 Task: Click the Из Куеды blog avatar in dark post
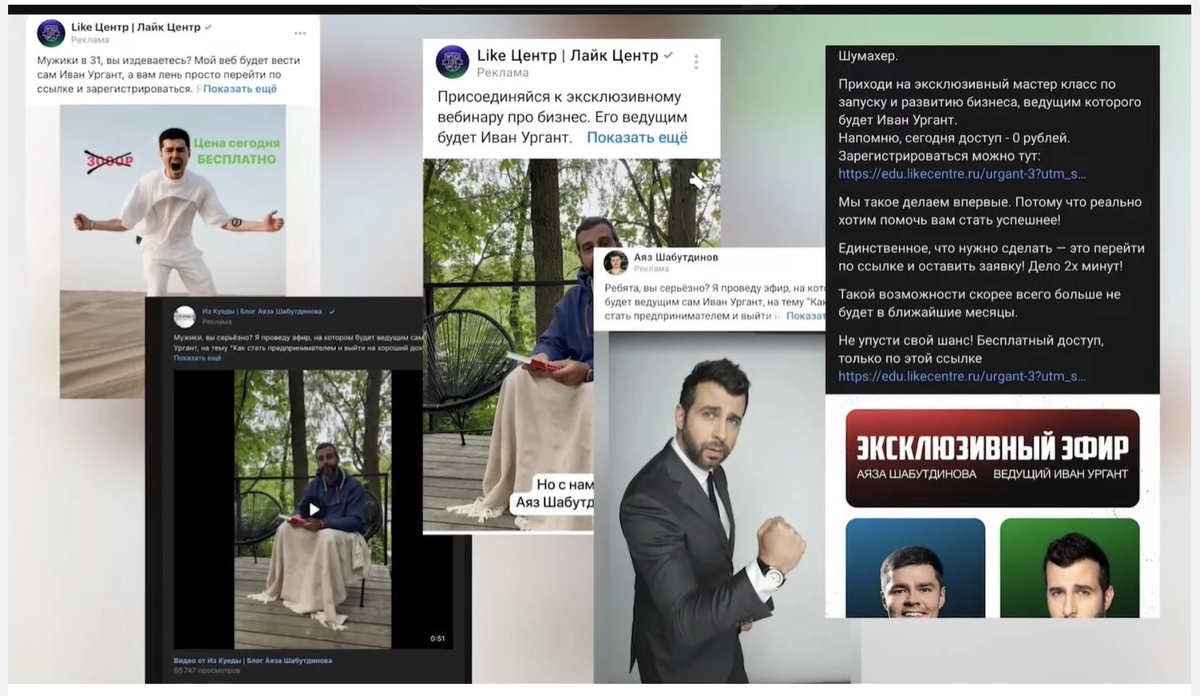[x=184, y=317]
